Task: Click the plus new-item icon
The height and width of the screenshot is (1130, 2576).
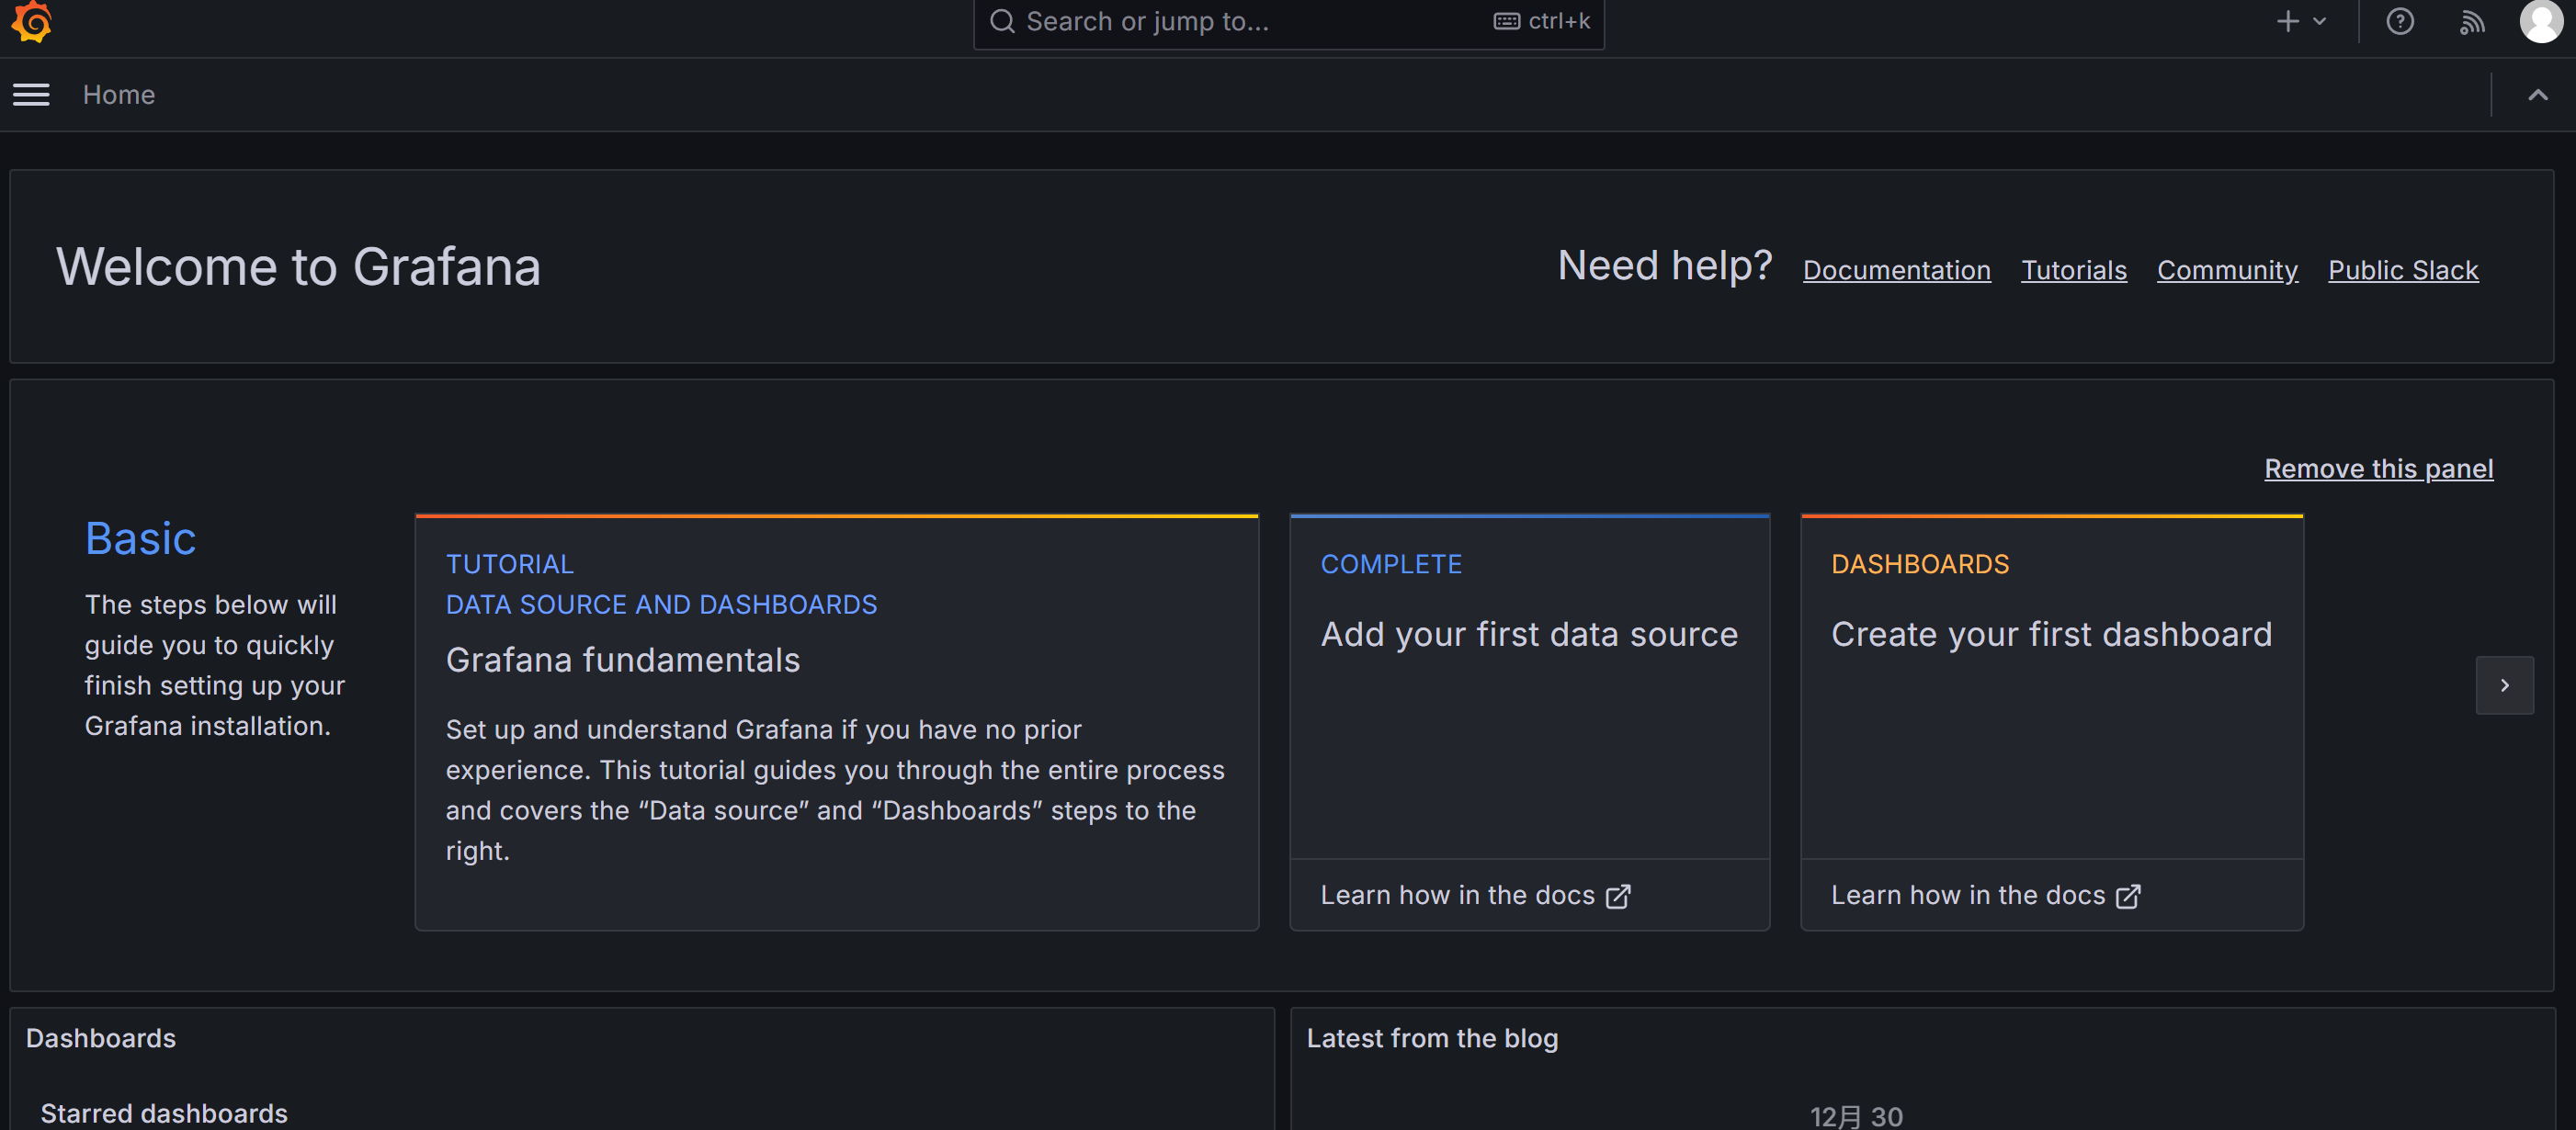Action: [x=2287, y=21]
